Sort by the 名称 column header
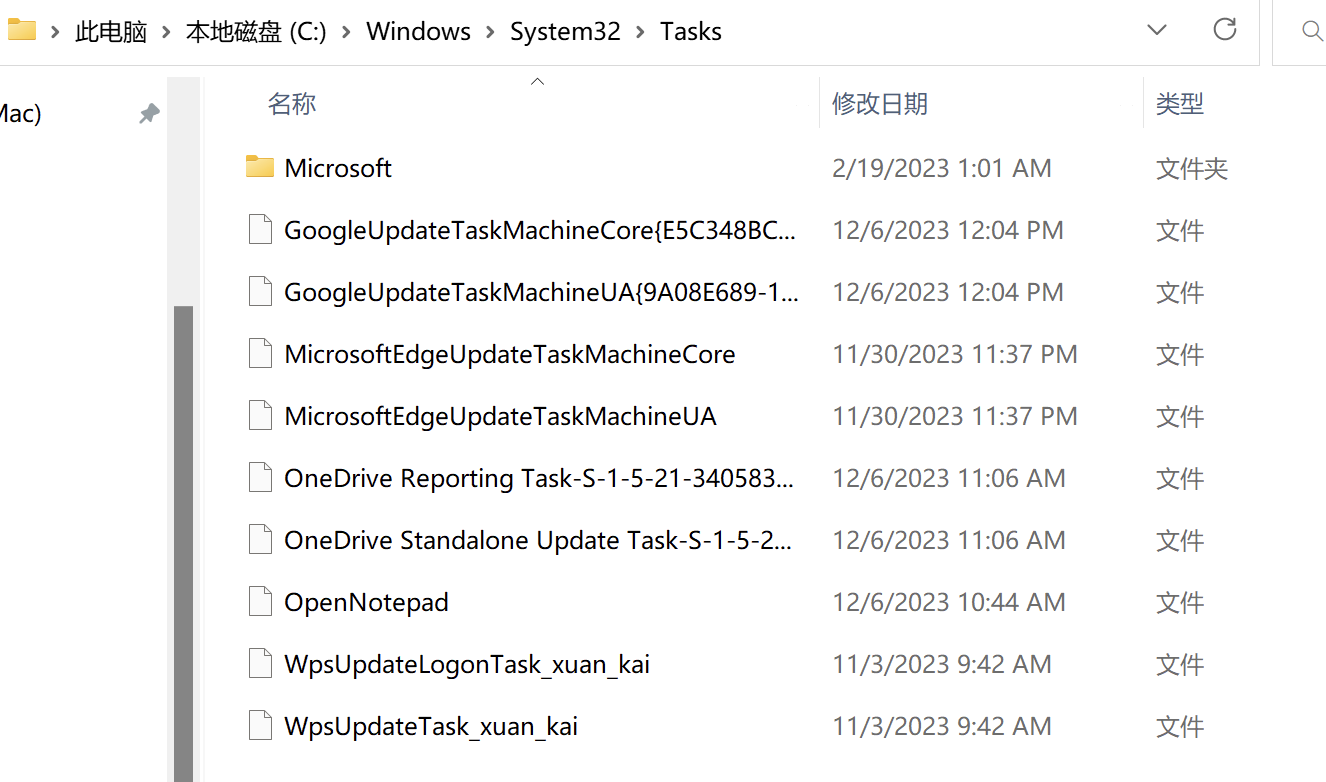Viewport: 1326px width, 782px height. tap(292, 103)
